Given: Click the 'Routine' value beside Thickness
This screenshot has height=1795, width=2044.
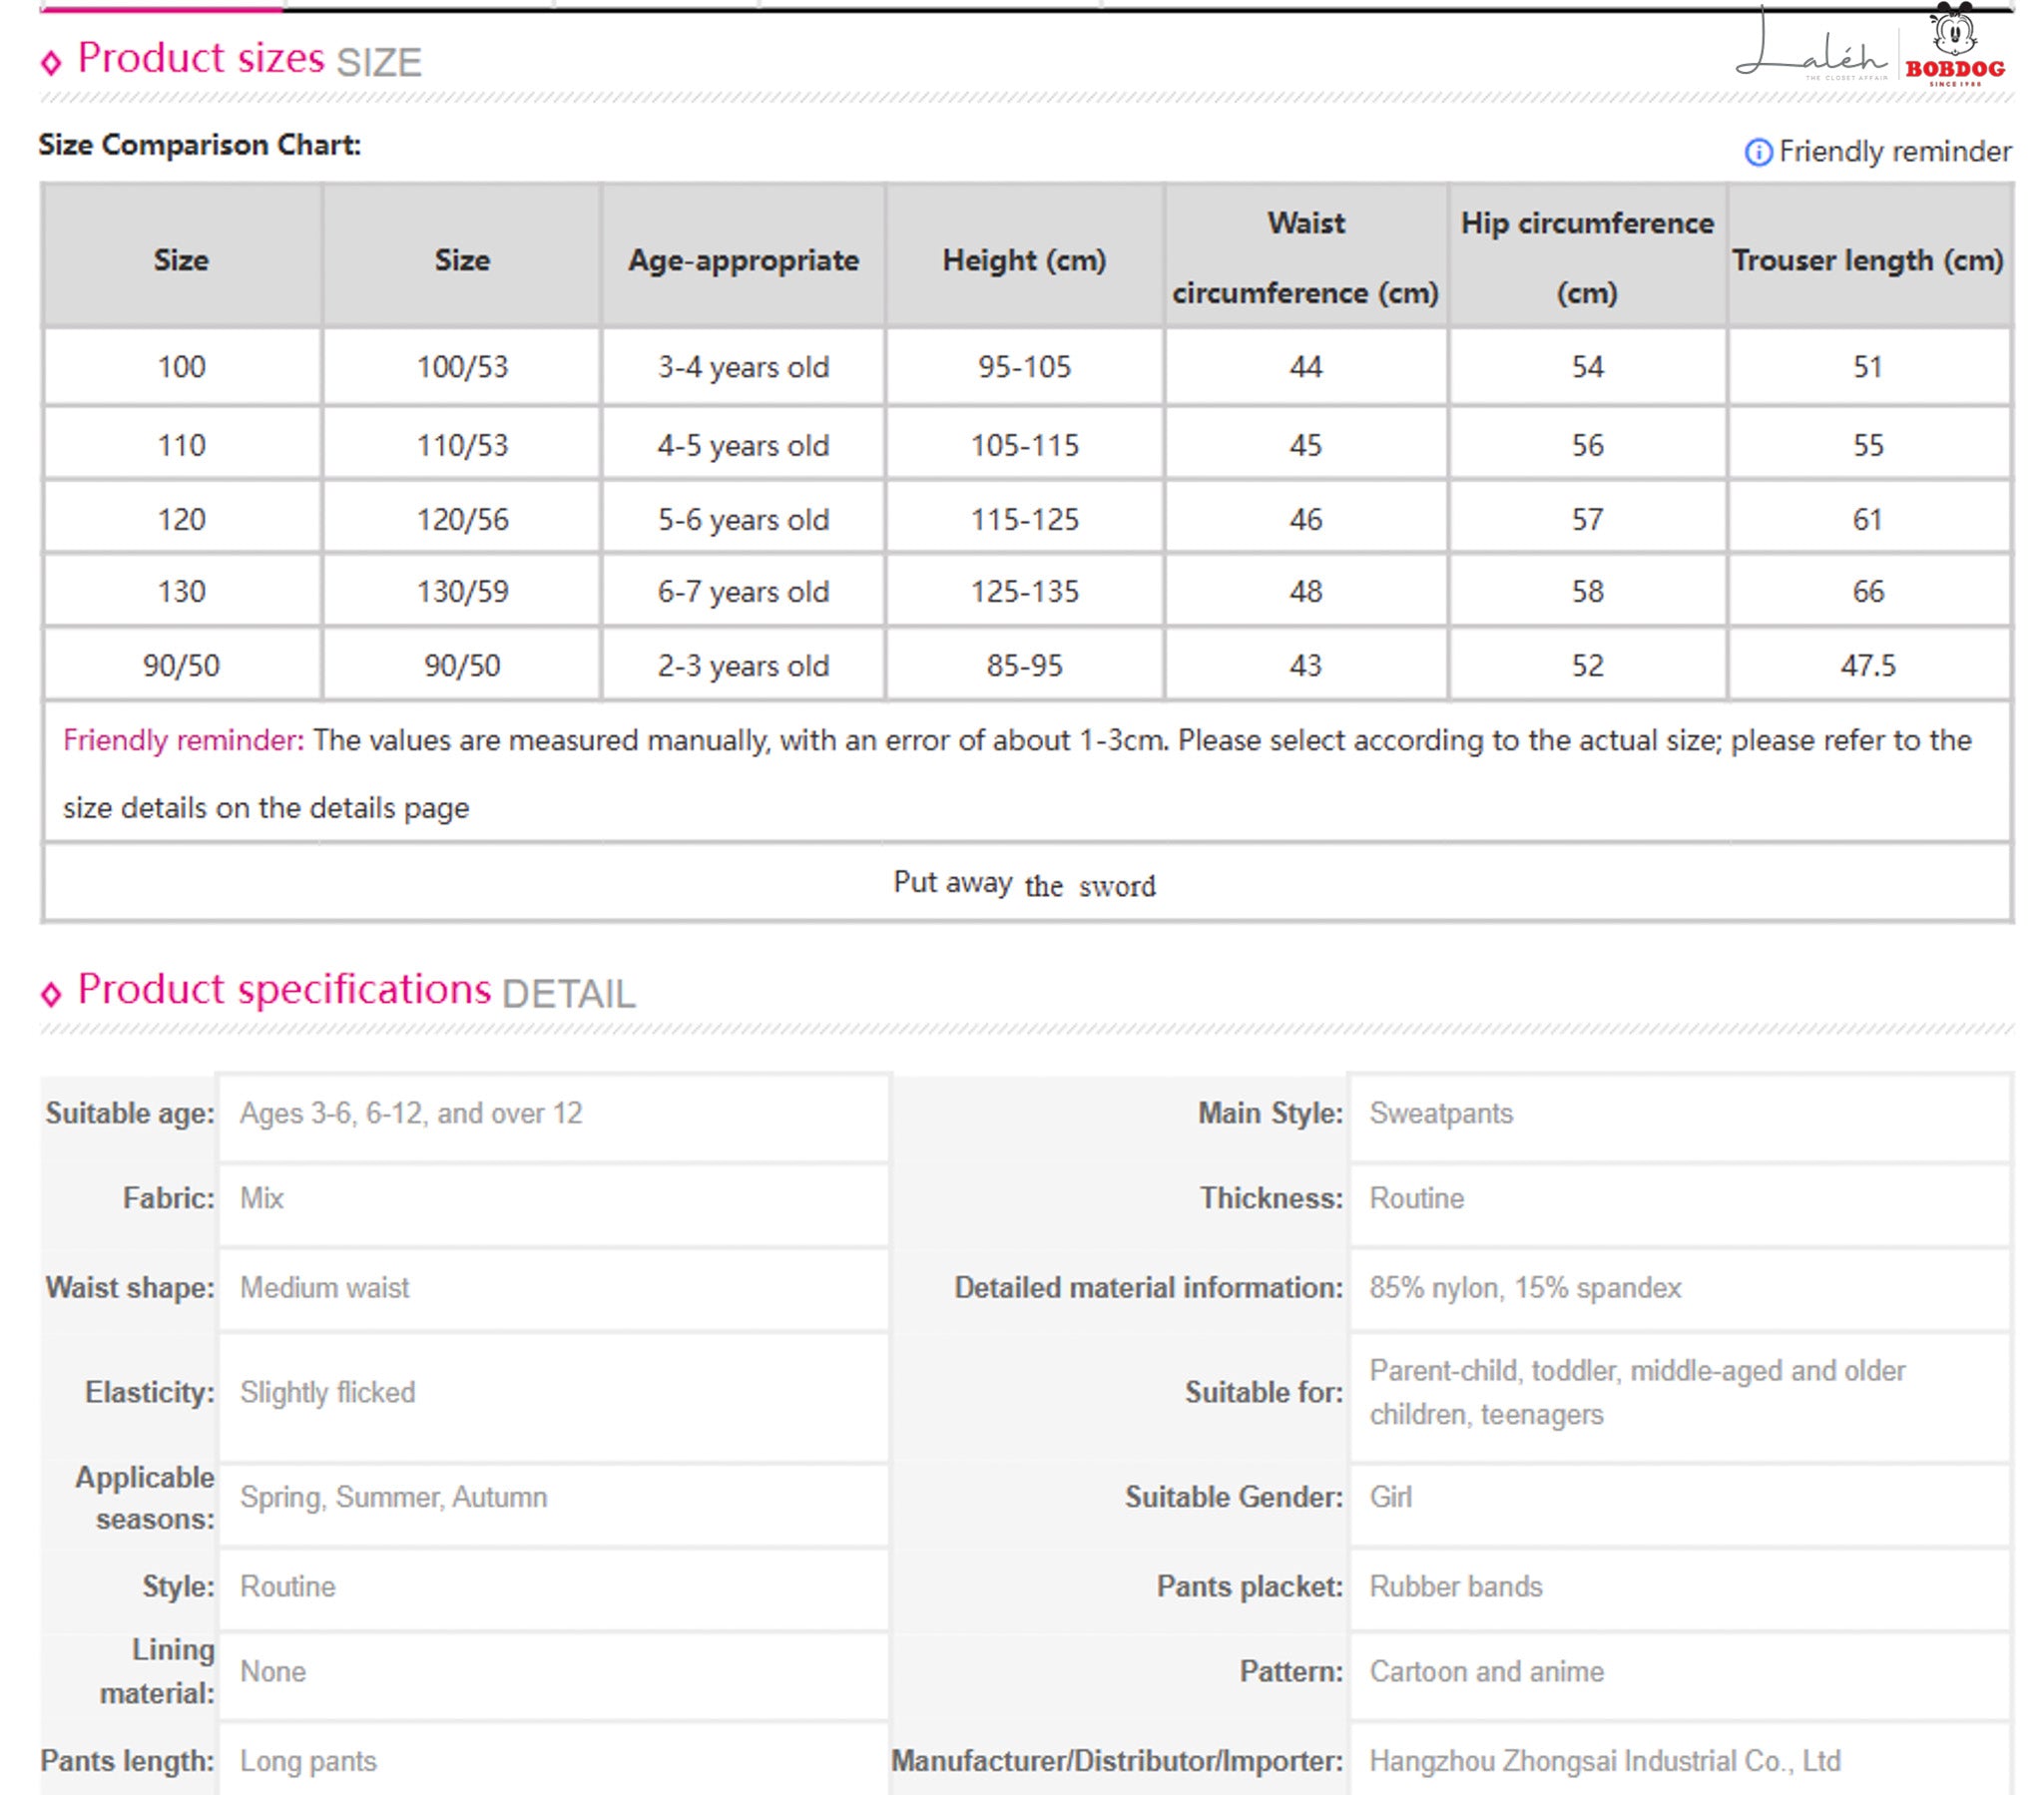Looking at the screenshot, I should [x=1416, y=1198].
